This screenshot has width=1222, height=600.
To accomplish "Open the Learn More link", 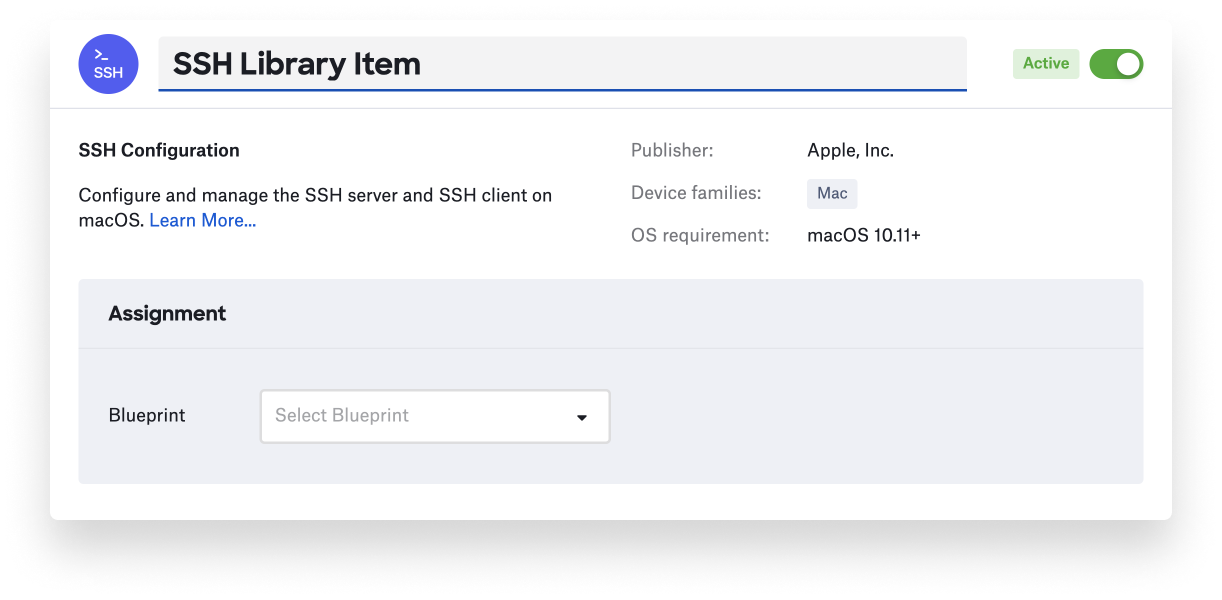I will coord(202,220).
